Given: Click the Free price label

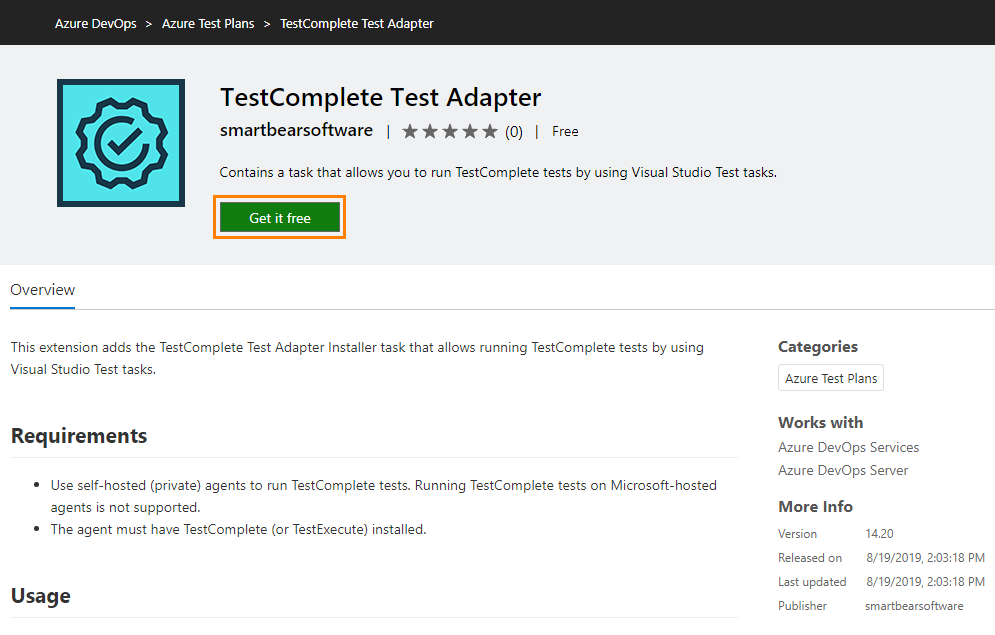Looking at the screenshot, I should 565,130.
